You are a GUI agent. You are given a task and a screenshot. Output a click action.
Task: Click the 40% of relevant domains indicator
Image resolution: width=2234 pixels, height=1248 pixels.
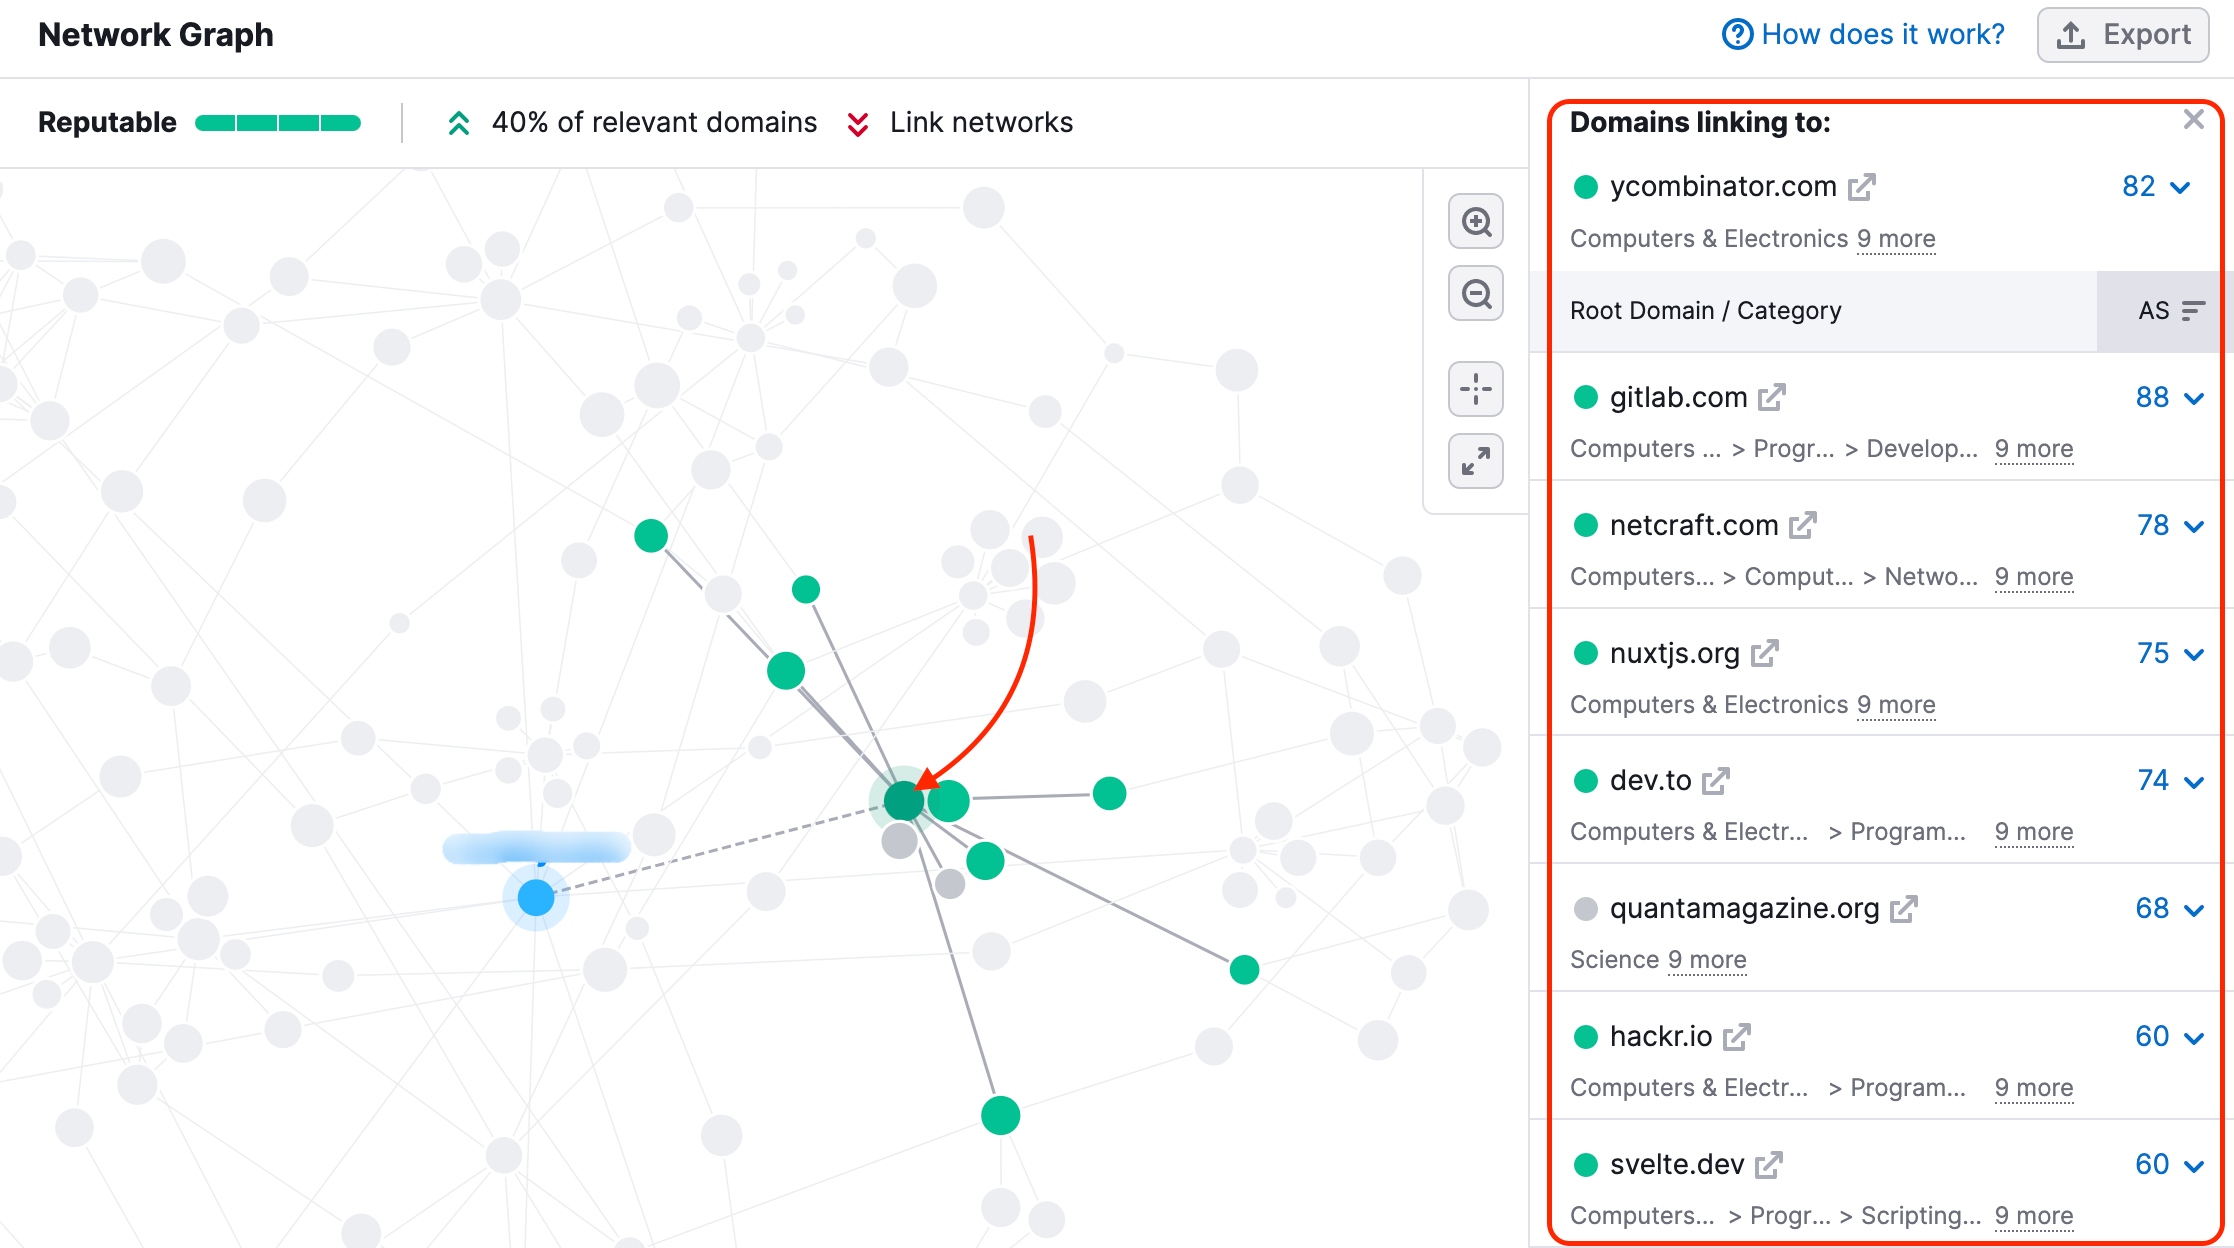click(x=631, y=122)
